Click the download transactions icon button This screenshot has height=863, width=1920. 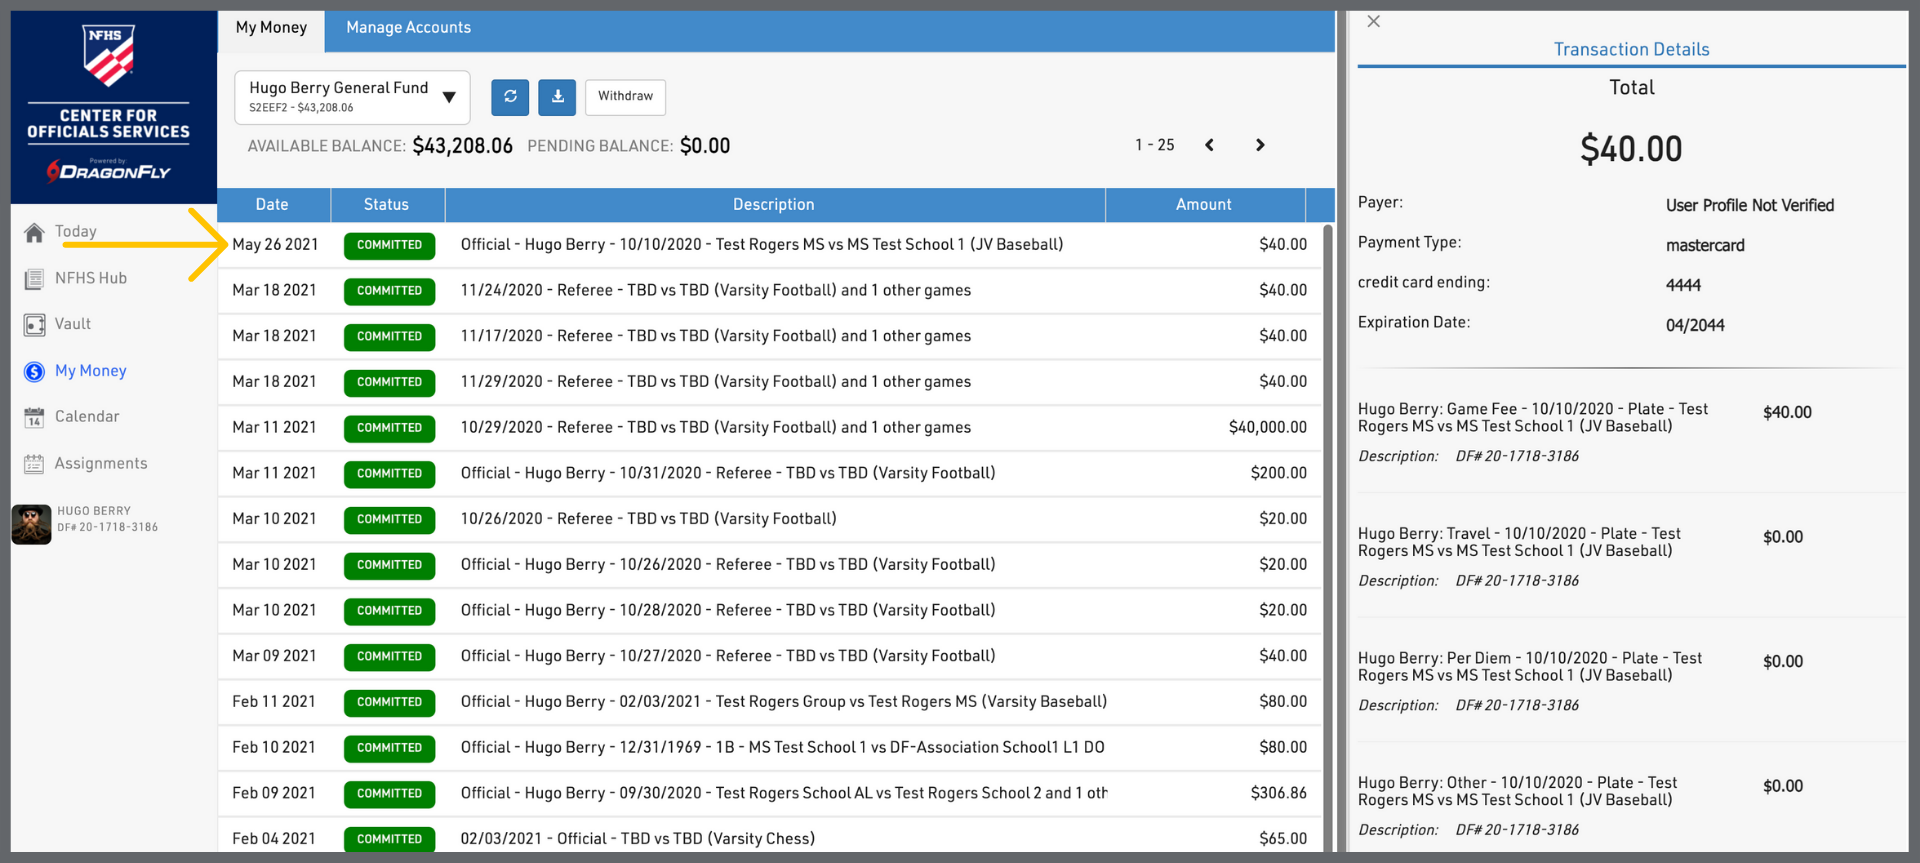coord(557,97)
